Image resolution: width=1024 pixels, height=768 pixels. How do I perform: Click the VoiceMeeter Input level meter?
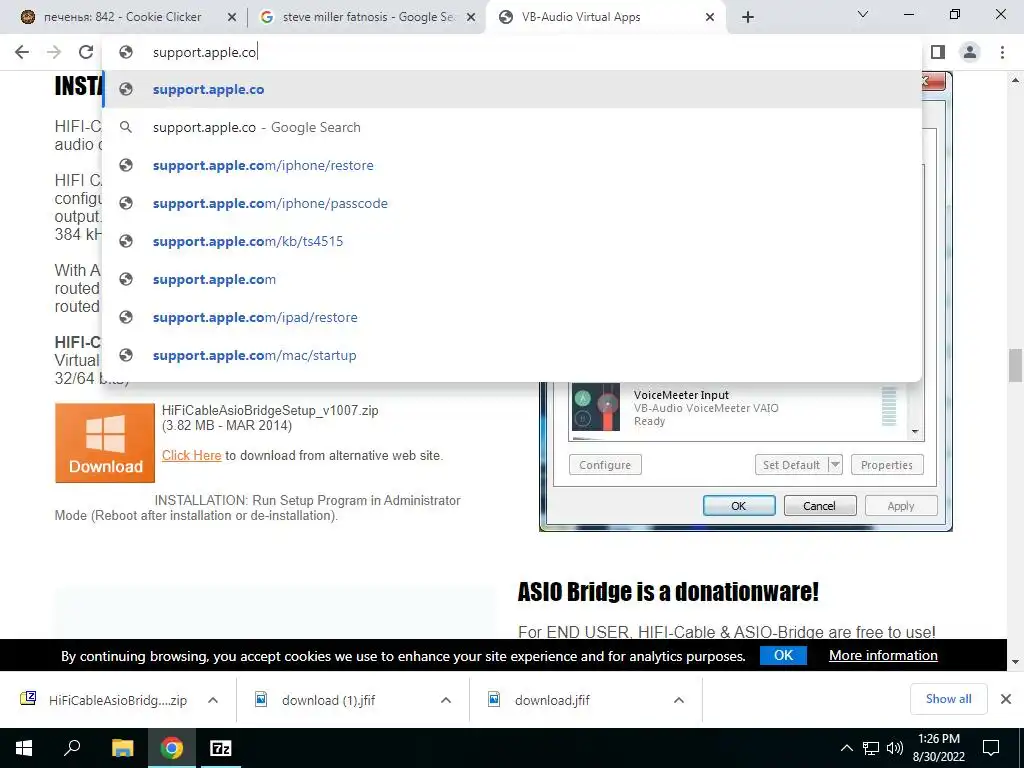point(889,406)
